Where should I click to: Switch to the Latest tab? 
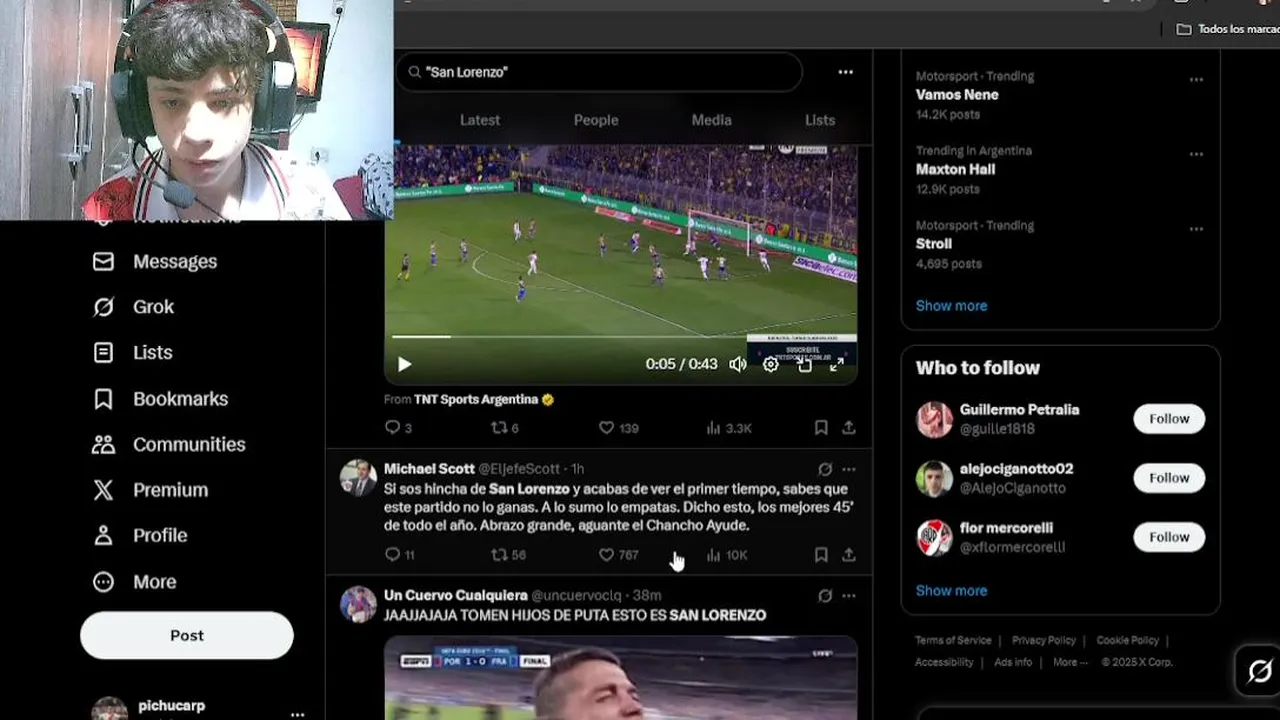click(480, 120)
